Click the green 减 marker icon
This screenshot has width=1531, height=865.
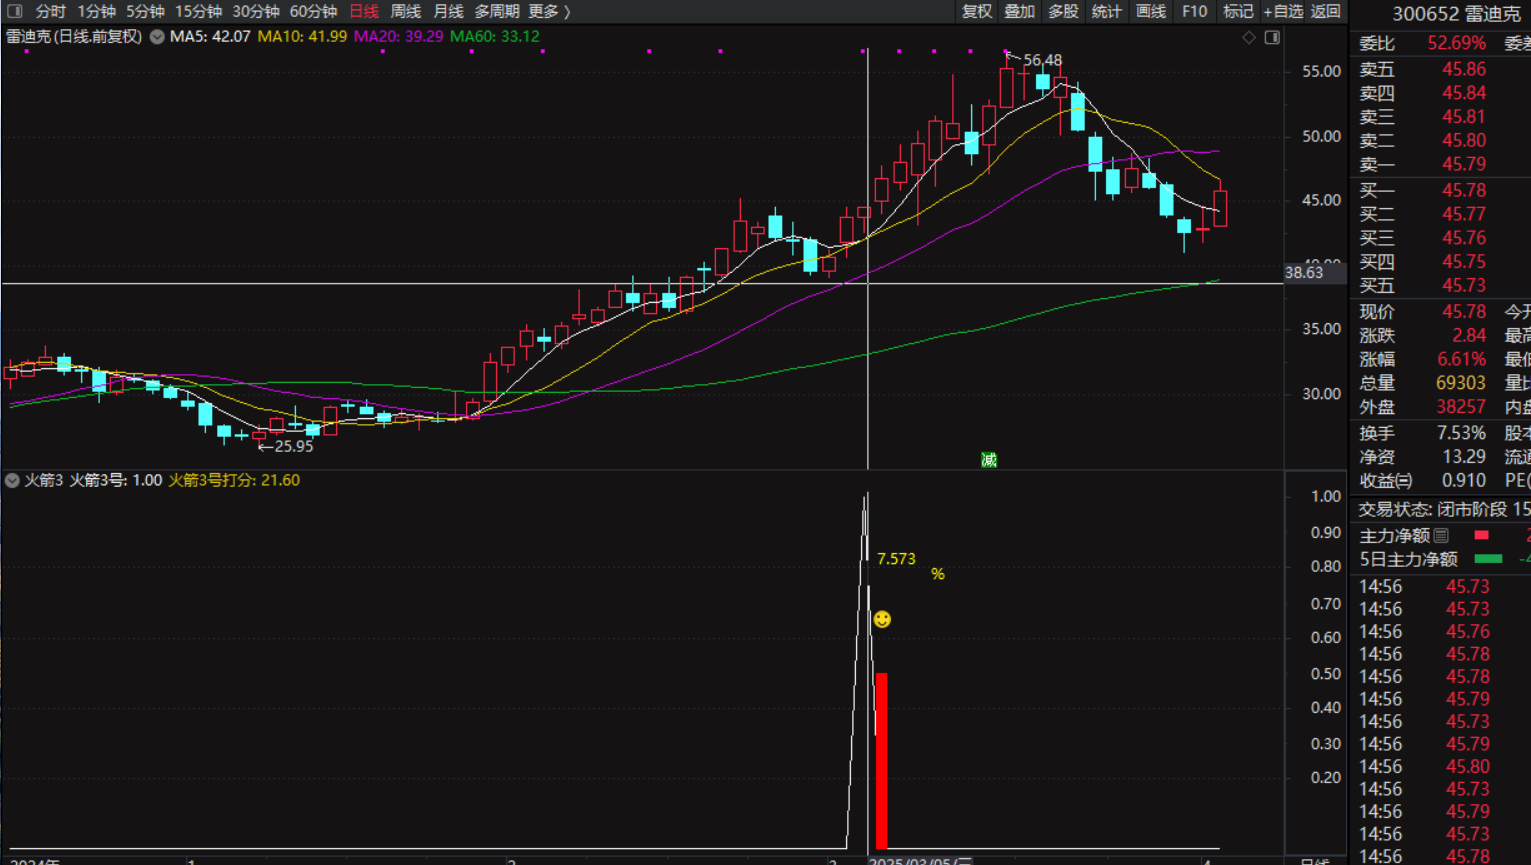[x=988, y=460]
